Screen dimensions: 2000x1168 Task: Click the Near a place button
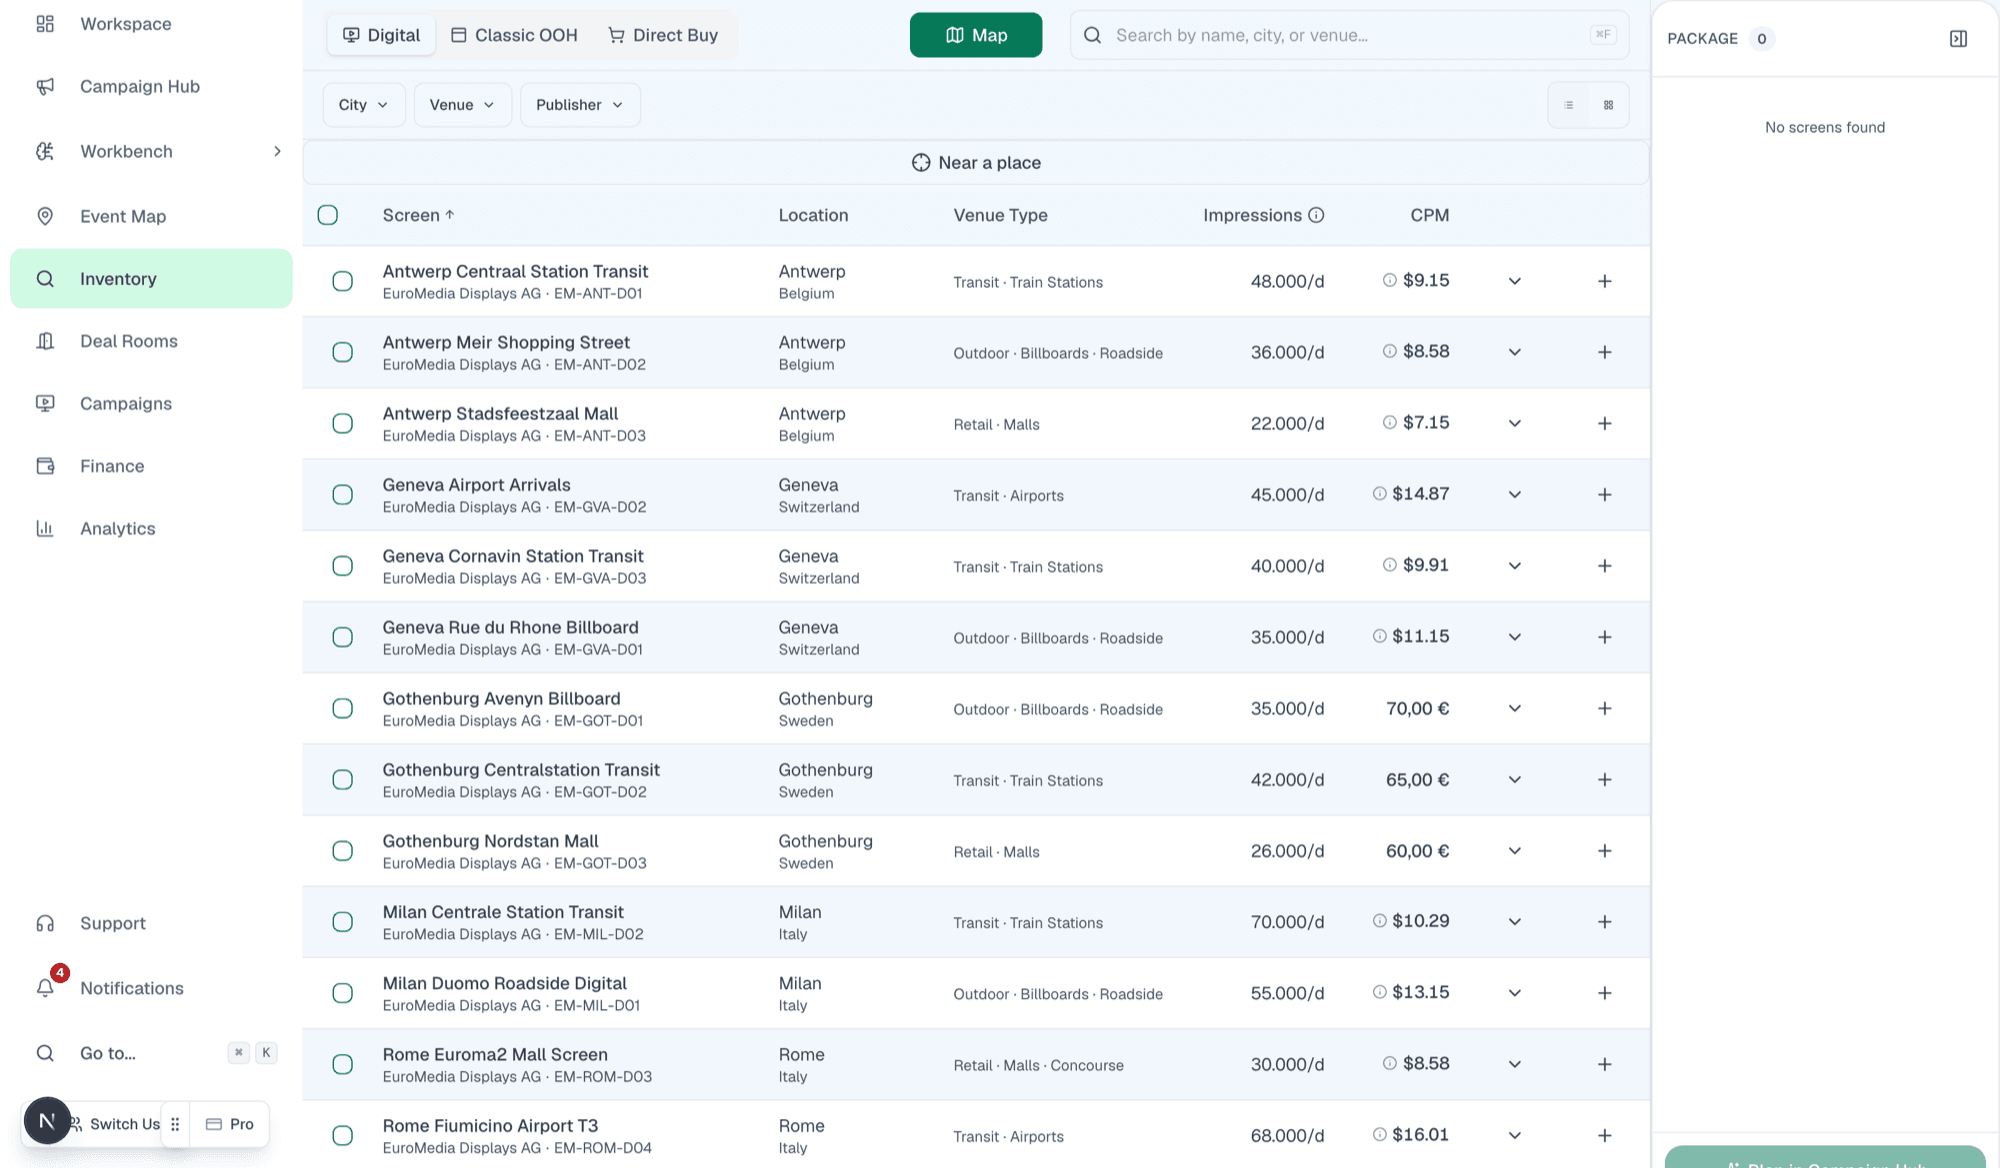pos(976,163)
